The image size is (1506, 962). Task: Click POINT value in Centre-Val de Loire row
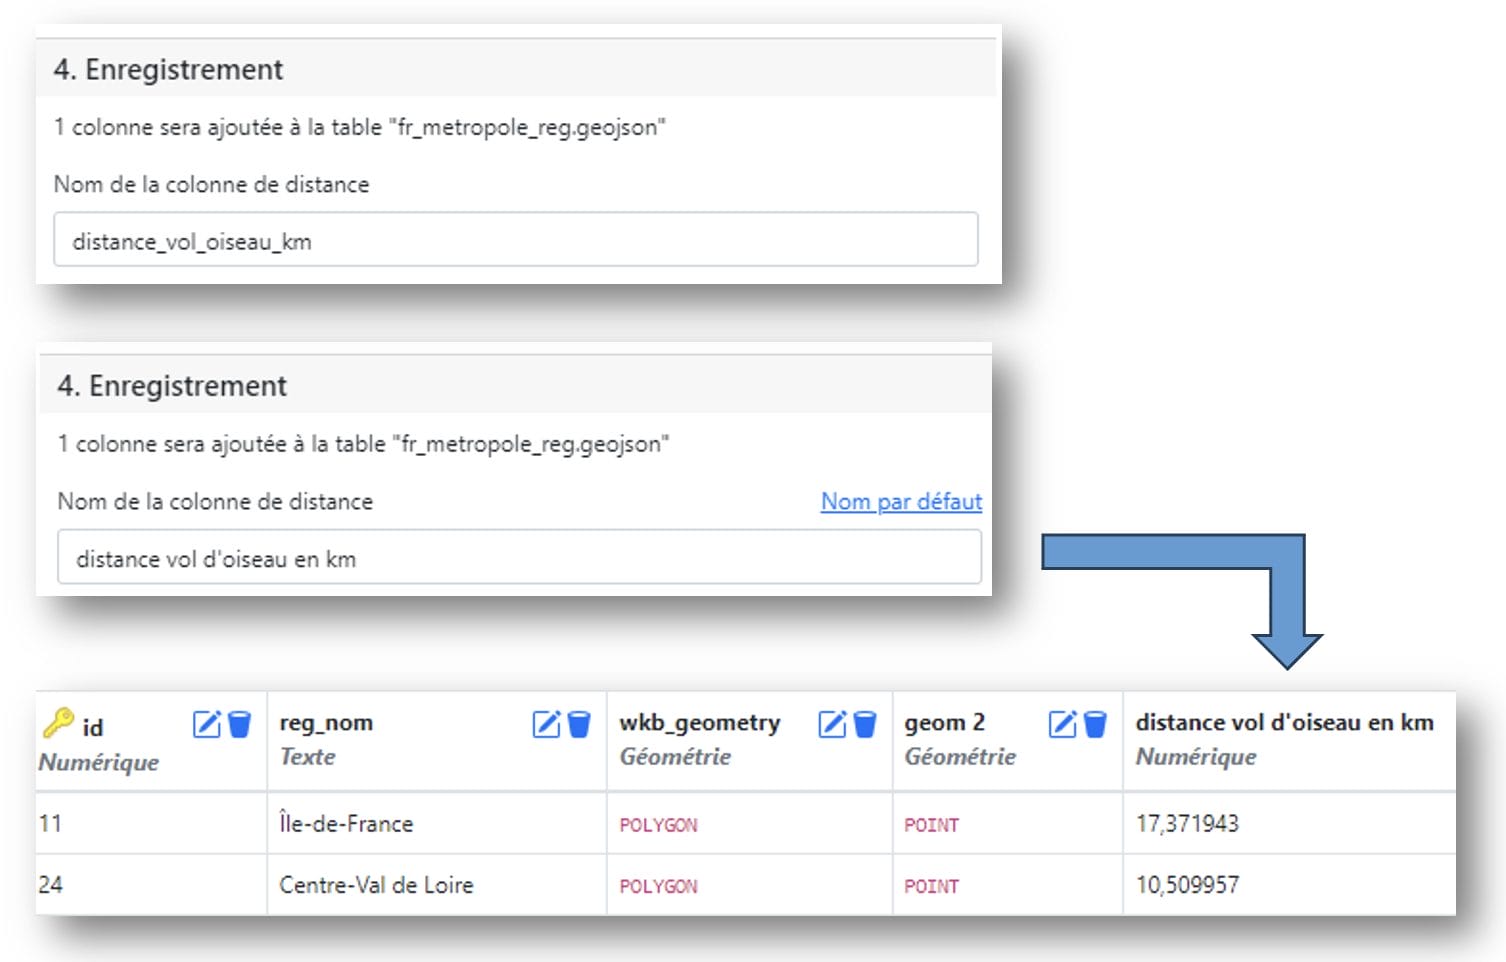[x=931, y=886]
